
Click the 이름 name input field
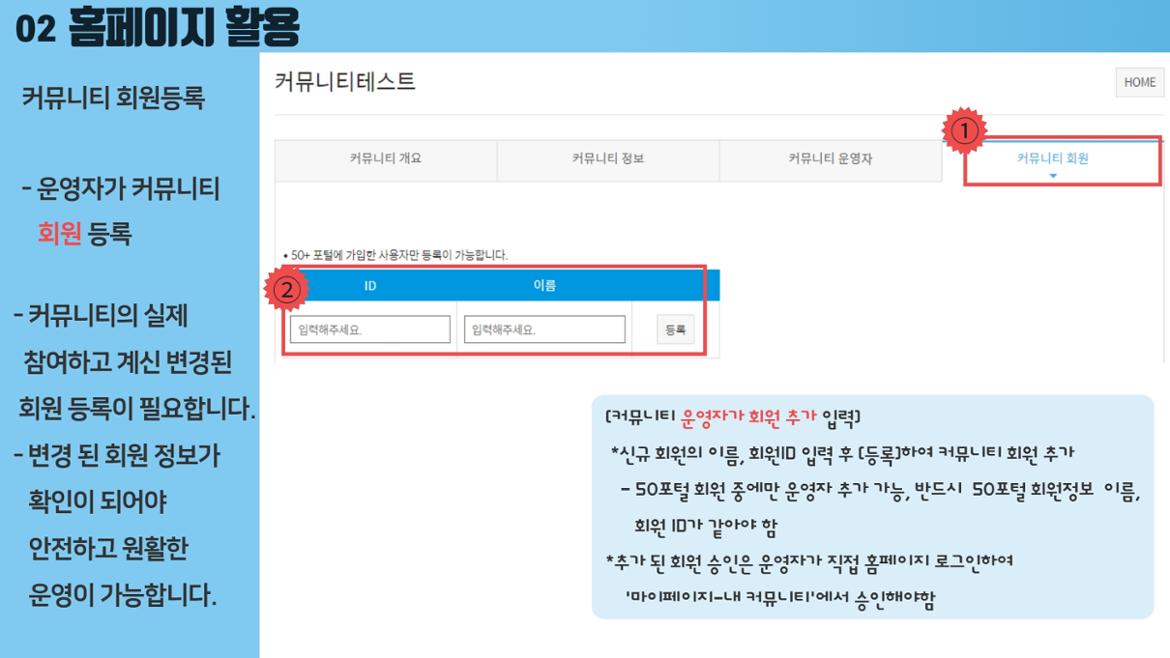tap(545, 329)
